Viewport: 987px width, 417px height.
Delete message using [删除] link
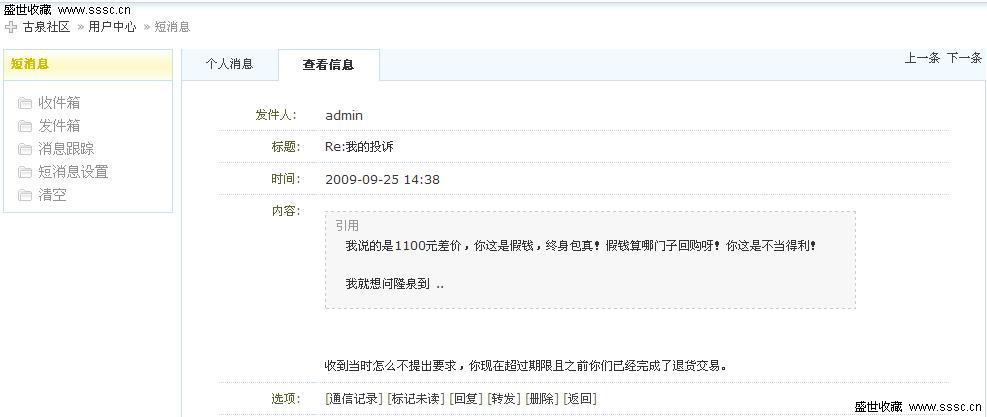[x=541, y=398]
